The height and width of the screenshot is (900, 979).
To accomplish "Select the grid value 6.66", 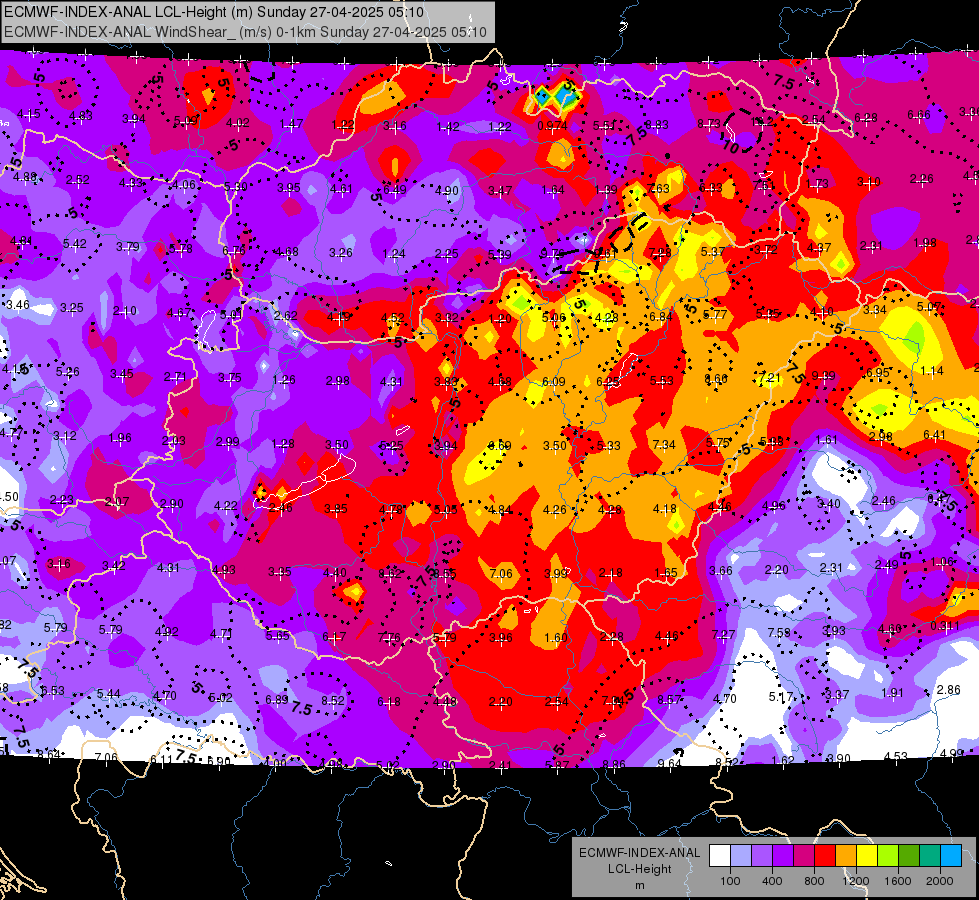I will coord(918,115).
